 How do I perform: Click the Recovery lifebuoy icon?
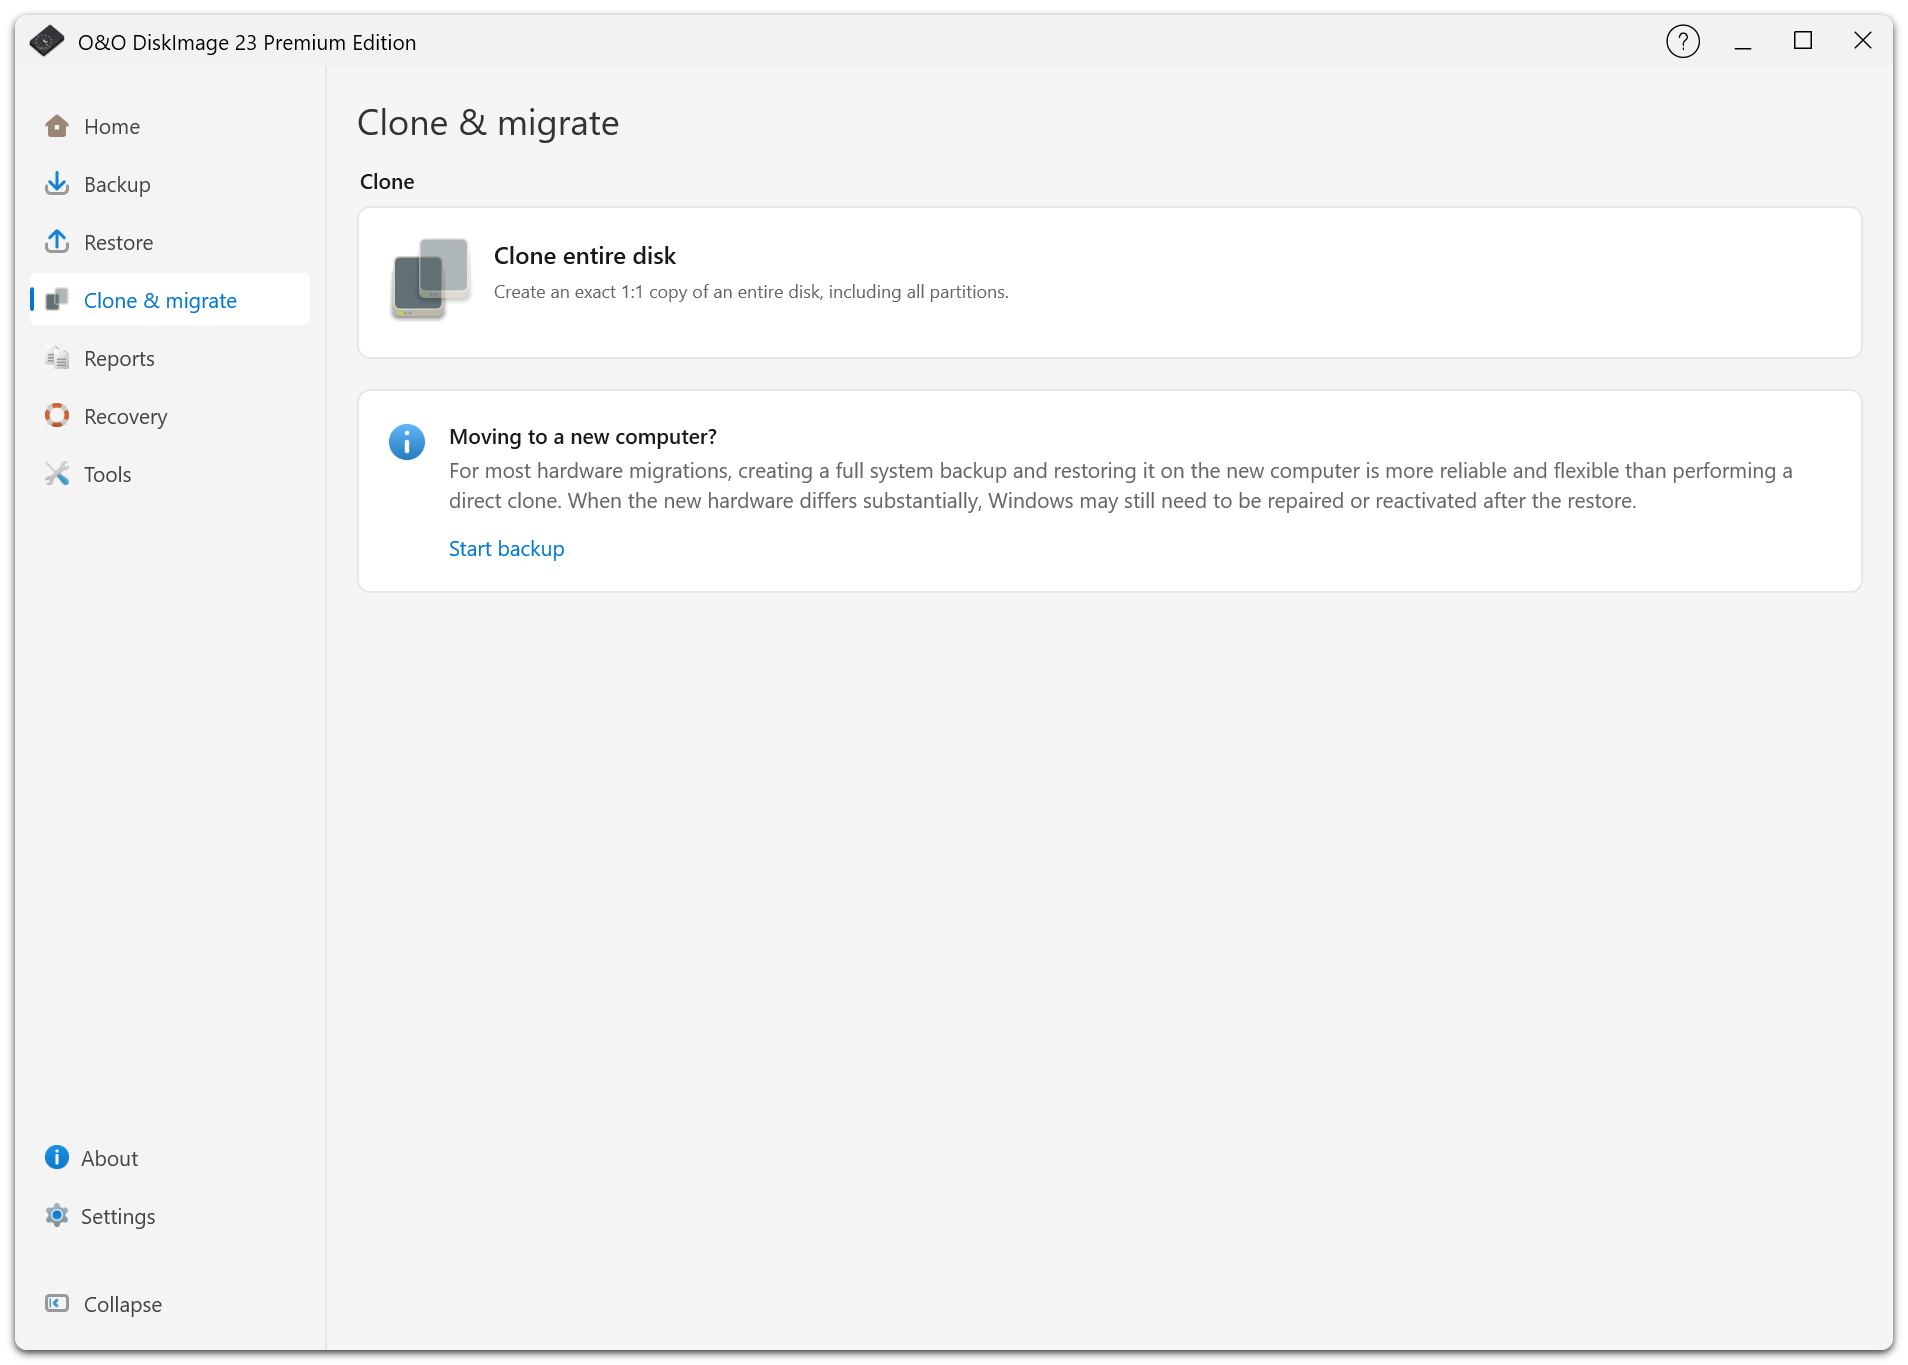tap(57, 416)
